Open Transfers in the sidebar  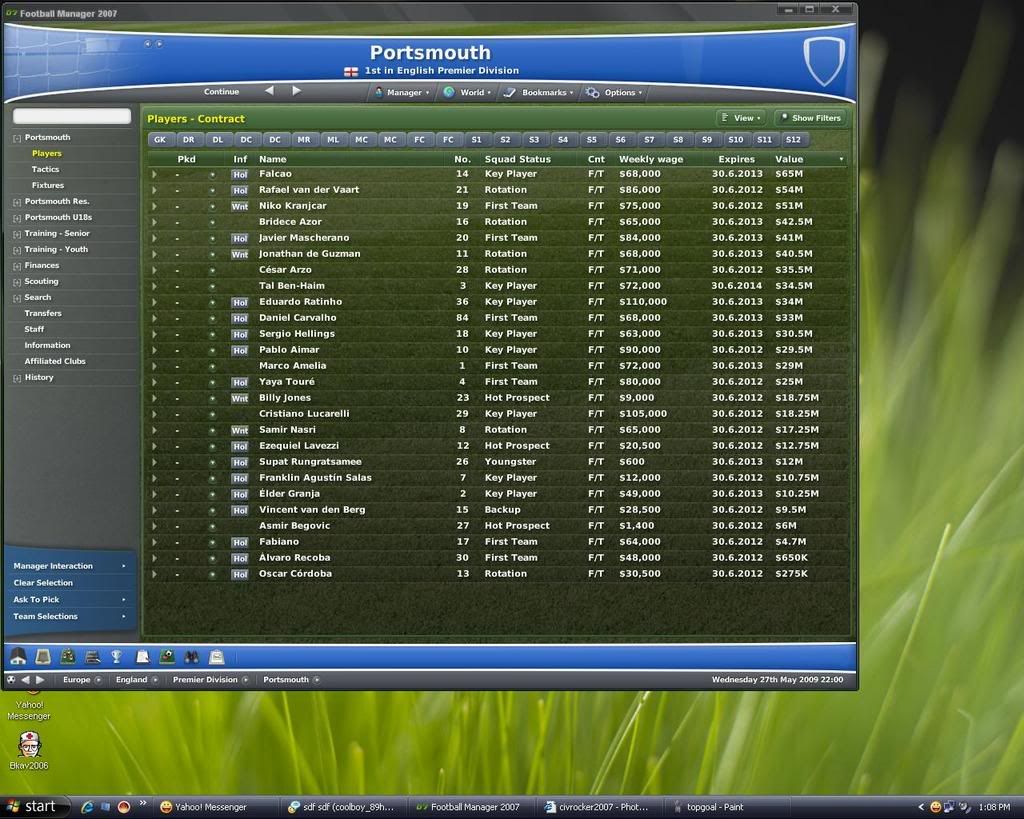pos(43,313)
